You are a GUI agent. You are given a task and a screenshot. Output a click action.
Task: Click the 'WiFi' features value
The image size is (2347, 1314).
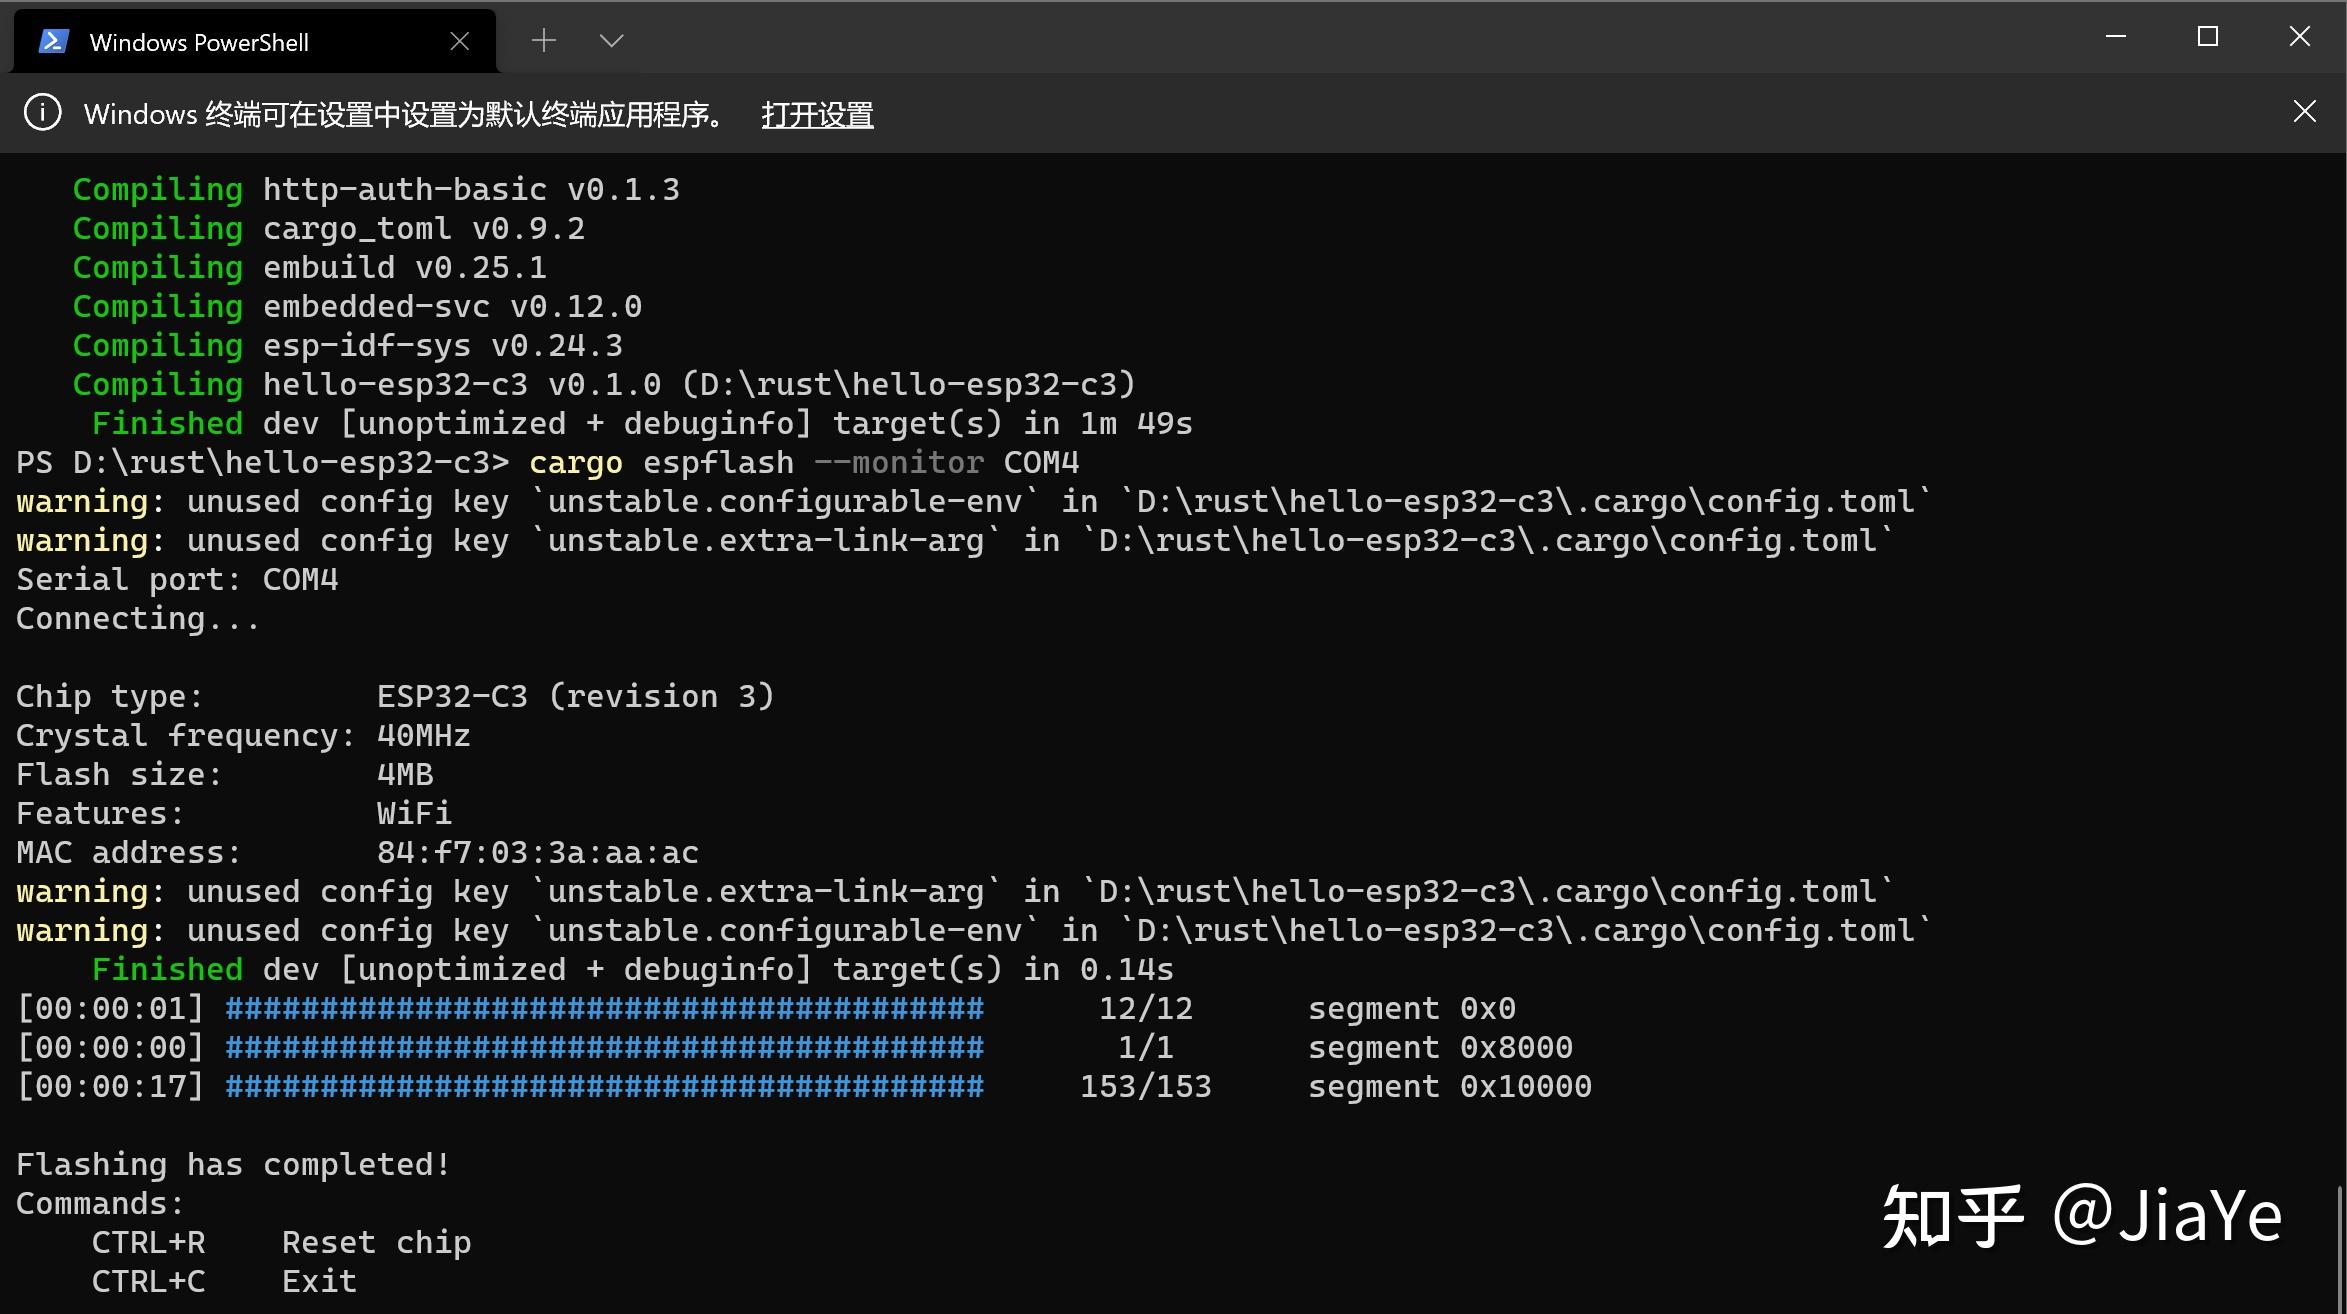[414, 813]
